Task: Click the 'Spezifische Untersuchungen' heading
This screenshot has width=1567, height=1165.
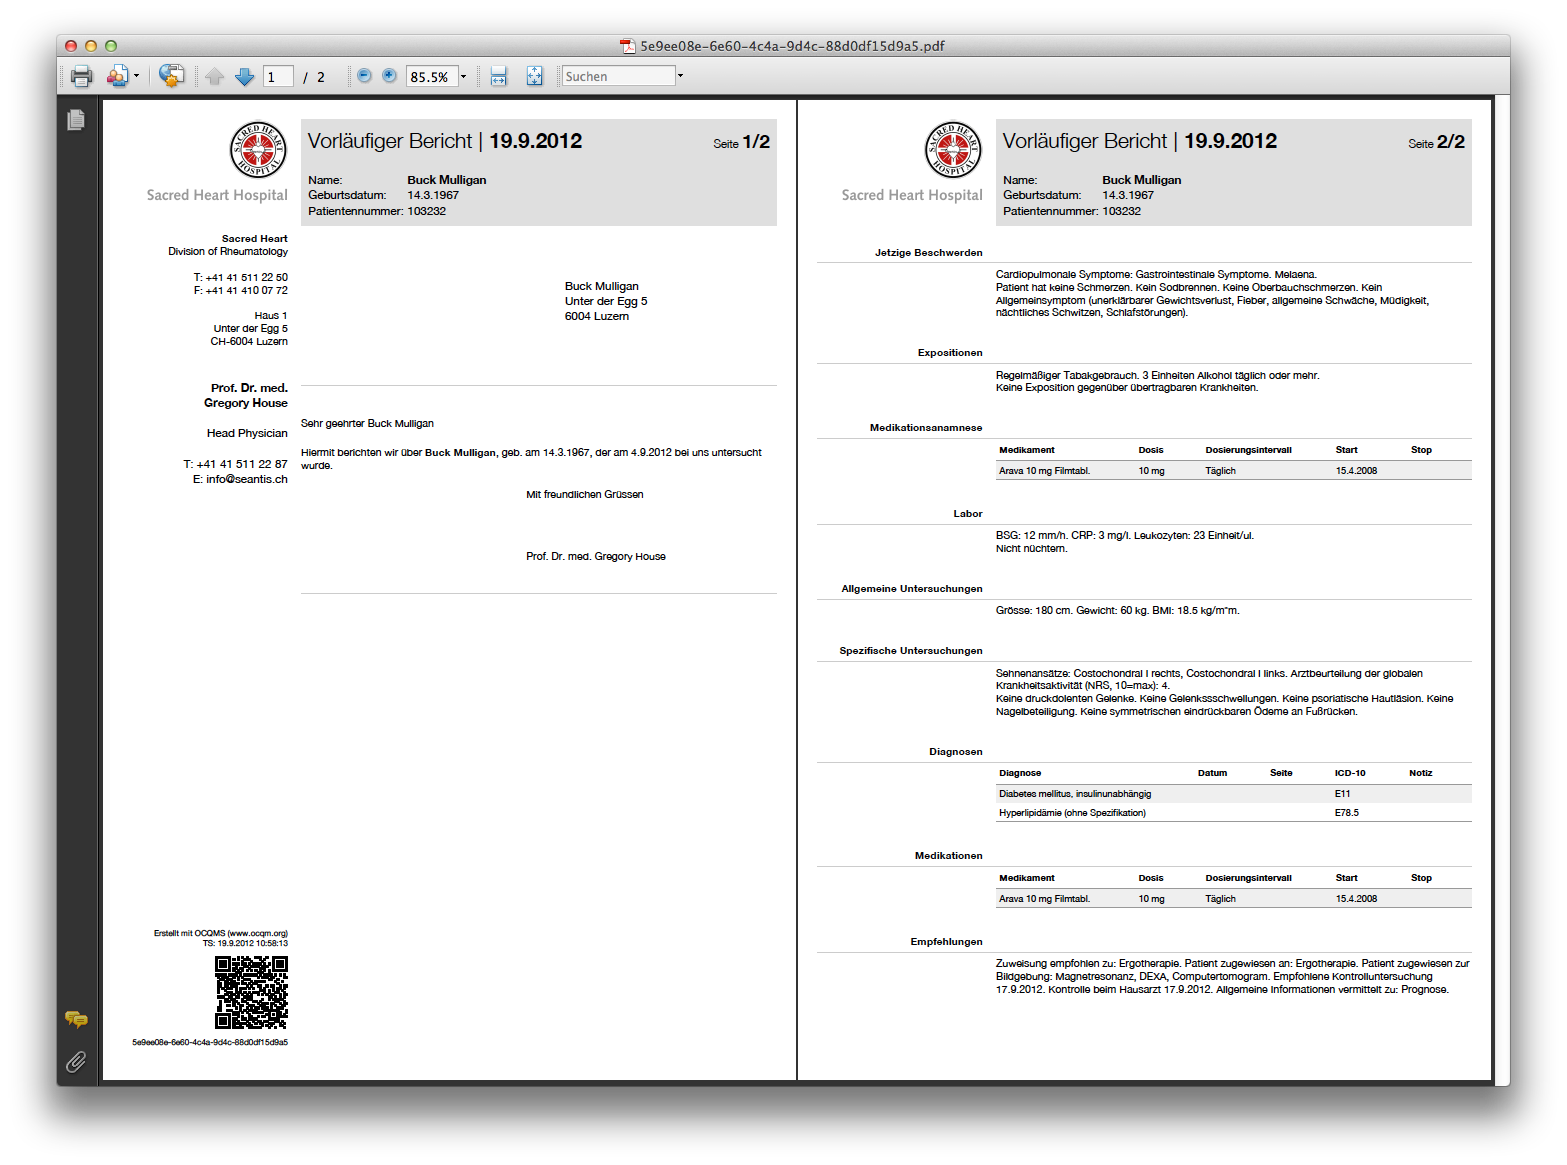Action: coord(911,651)
